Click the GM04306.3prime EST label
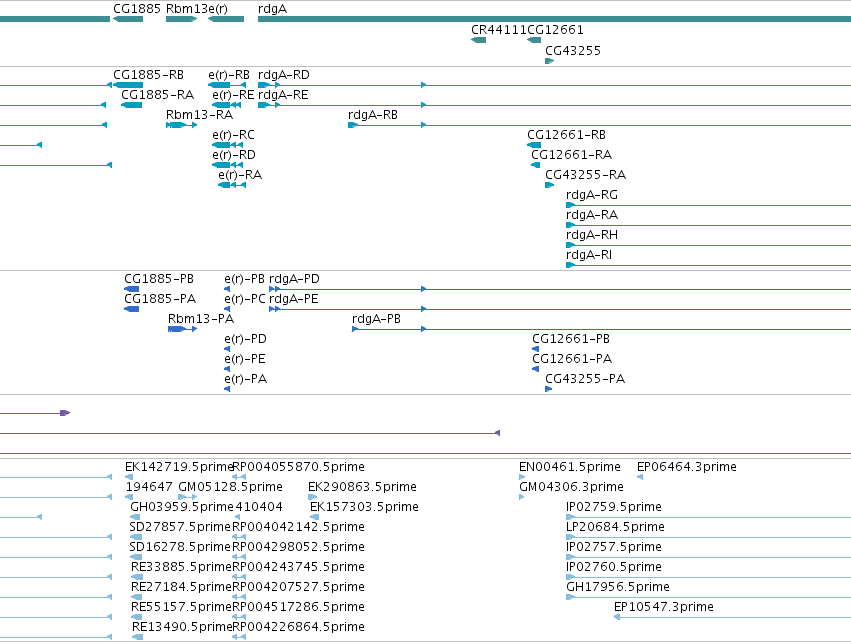The height and width of the screenshot is (642, 851). click(571, 487)
